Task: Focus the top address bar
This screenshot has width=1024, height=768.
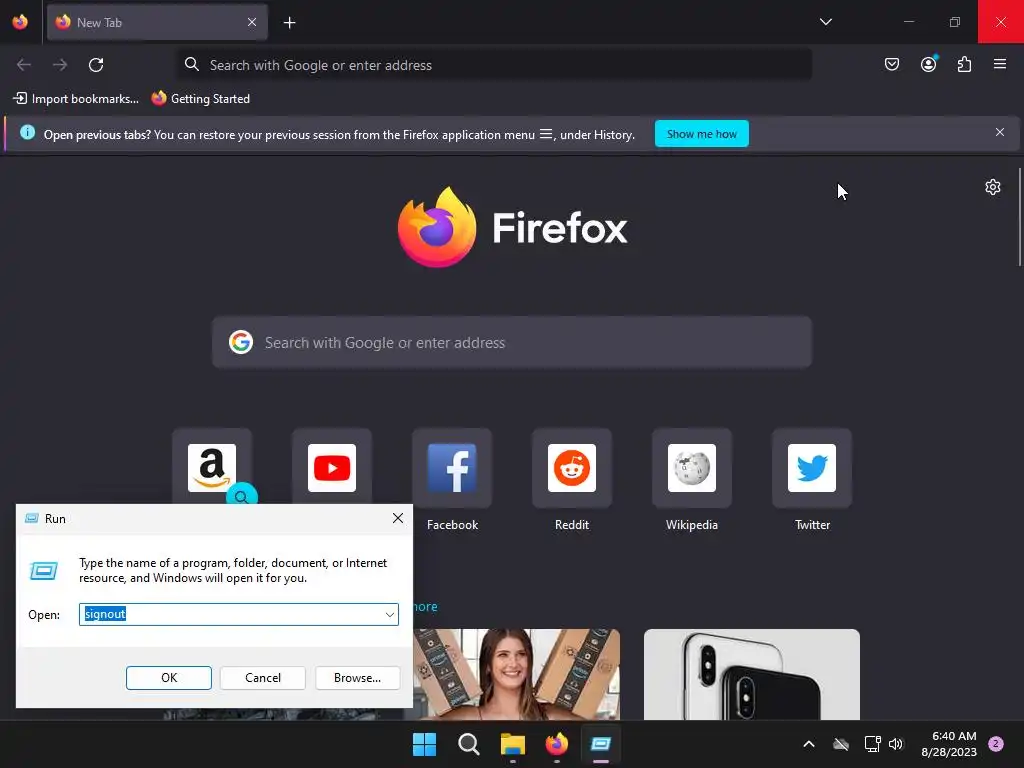Action: (x=494, y=65)
